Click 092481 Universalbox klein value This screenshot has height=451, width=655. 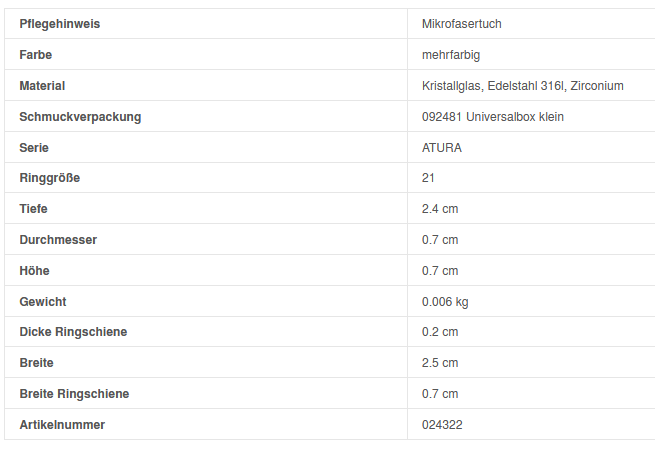click(x=493, y=117)
